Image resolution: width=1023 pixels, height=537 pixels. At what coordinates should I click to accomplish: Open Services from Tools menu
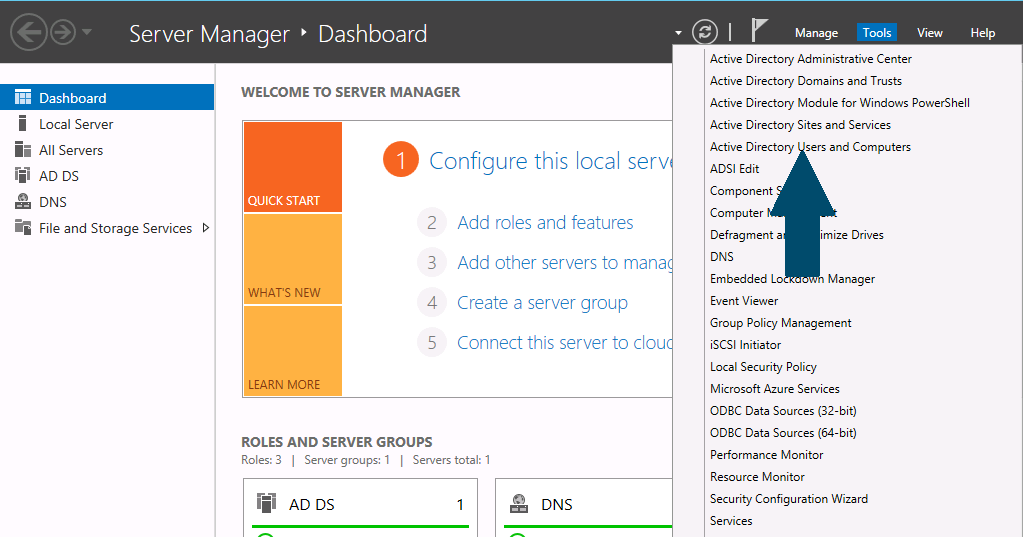[x=731, y=521]
